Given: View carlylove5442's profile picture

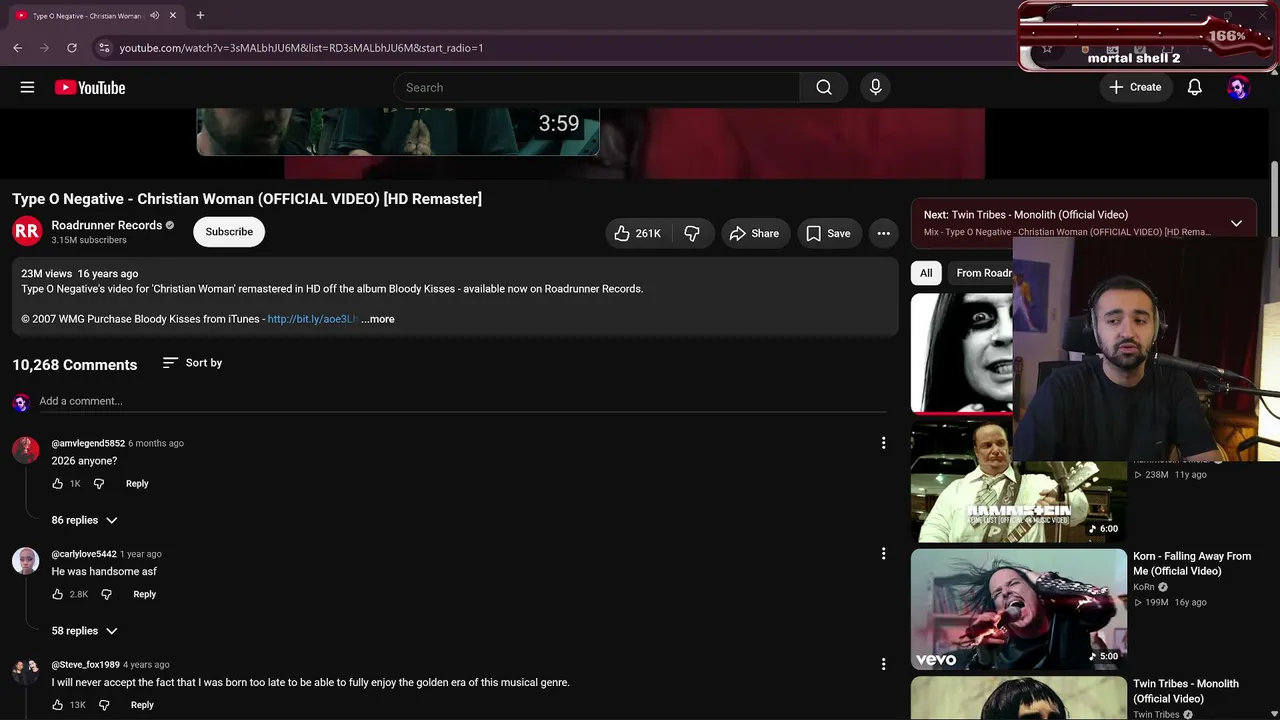Looking at the screenshot, I should pyautogui.click(x=25, y=561).
